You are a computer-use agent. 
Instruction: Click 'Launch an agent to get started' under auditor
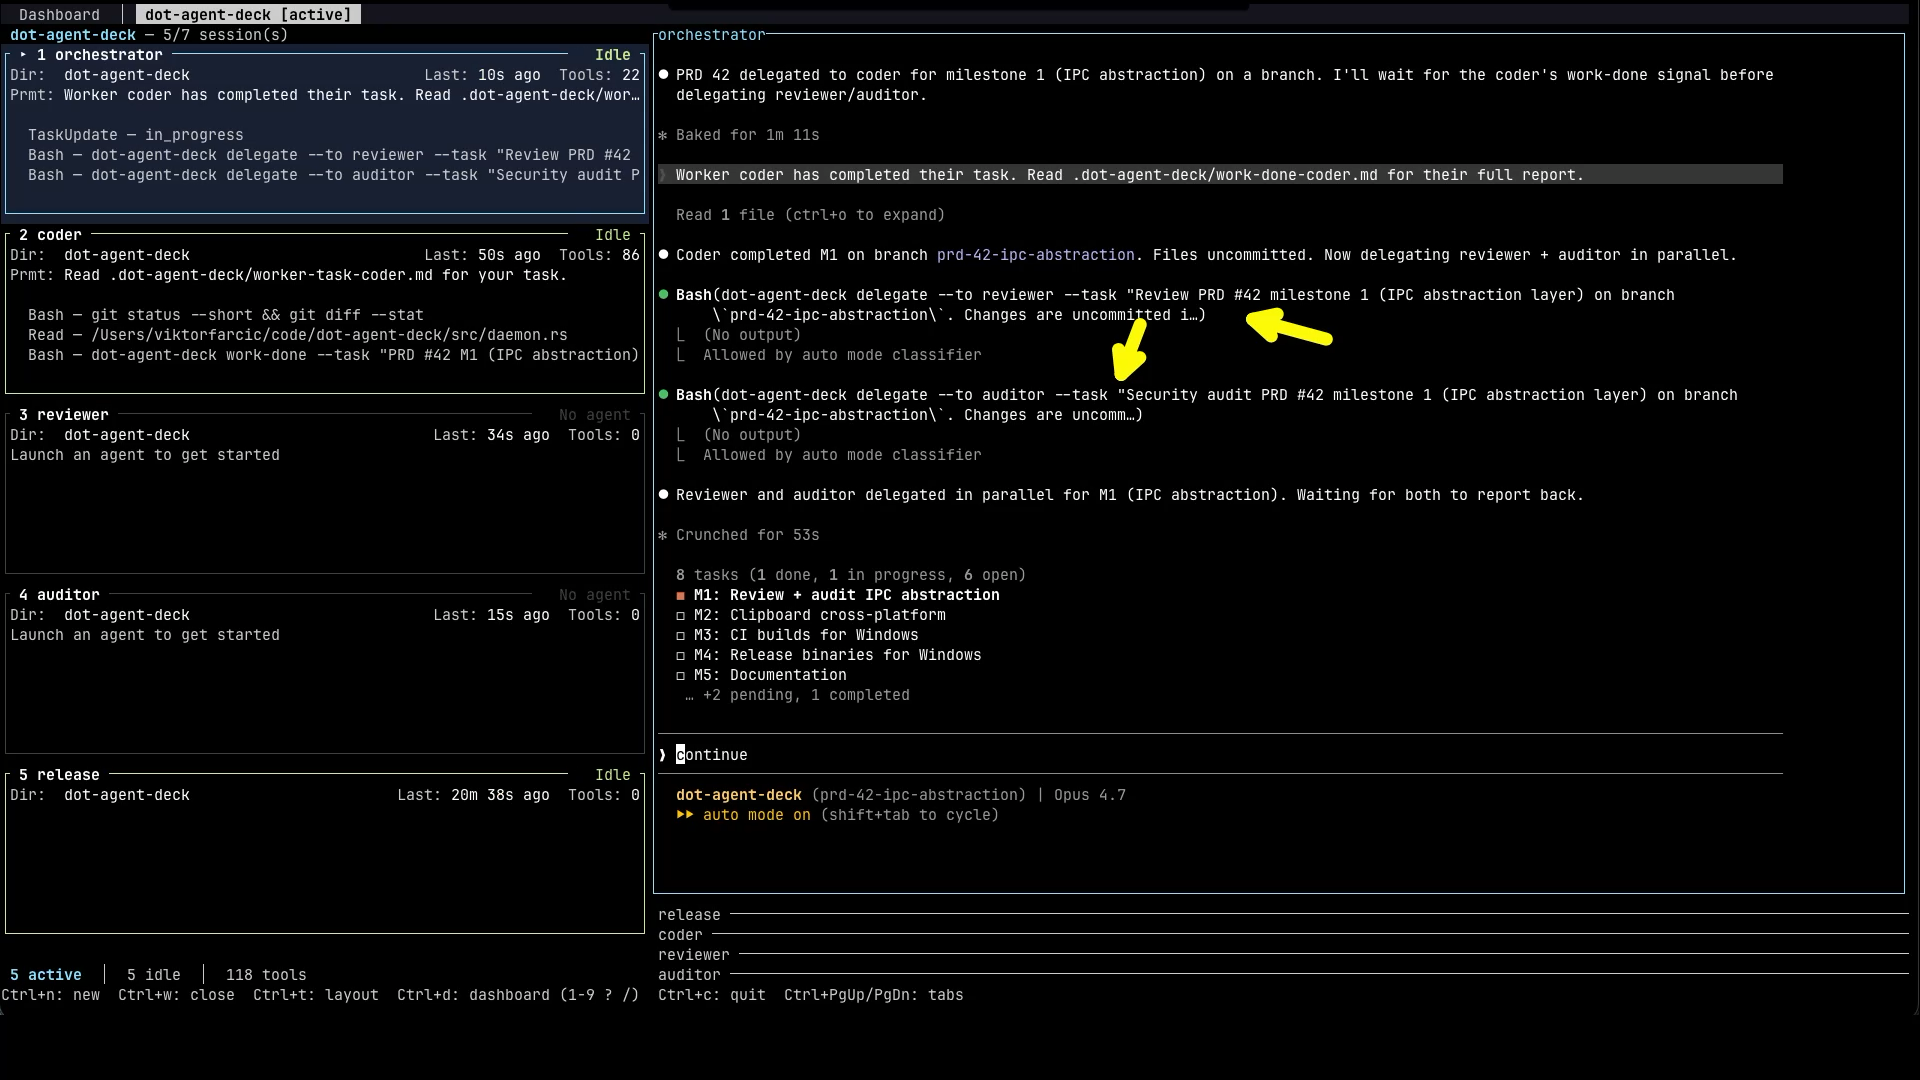coord(145,635)
